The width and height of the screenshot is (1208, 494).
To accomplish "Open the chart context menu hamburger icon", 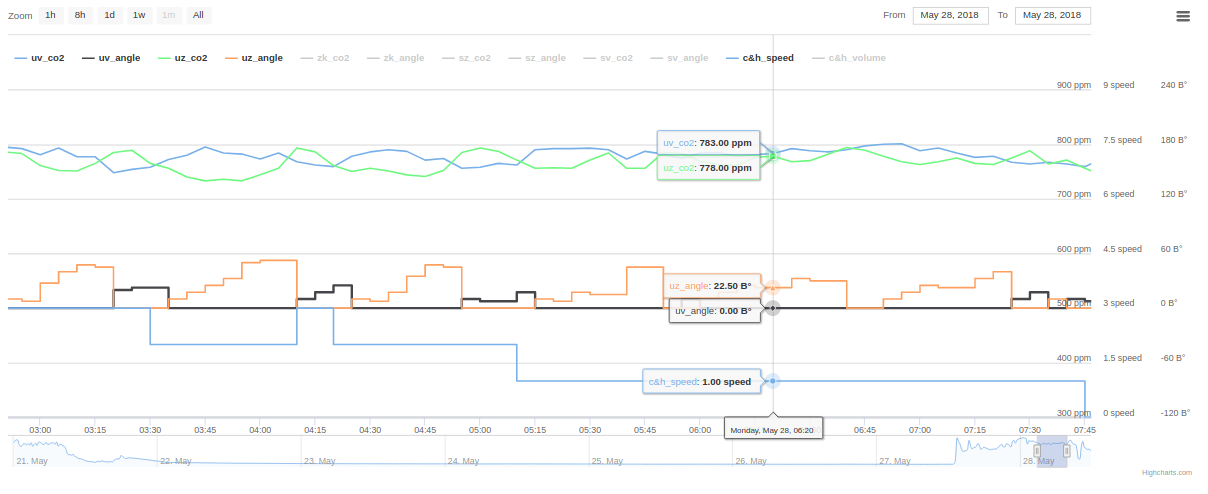I will click(1183, 16).
